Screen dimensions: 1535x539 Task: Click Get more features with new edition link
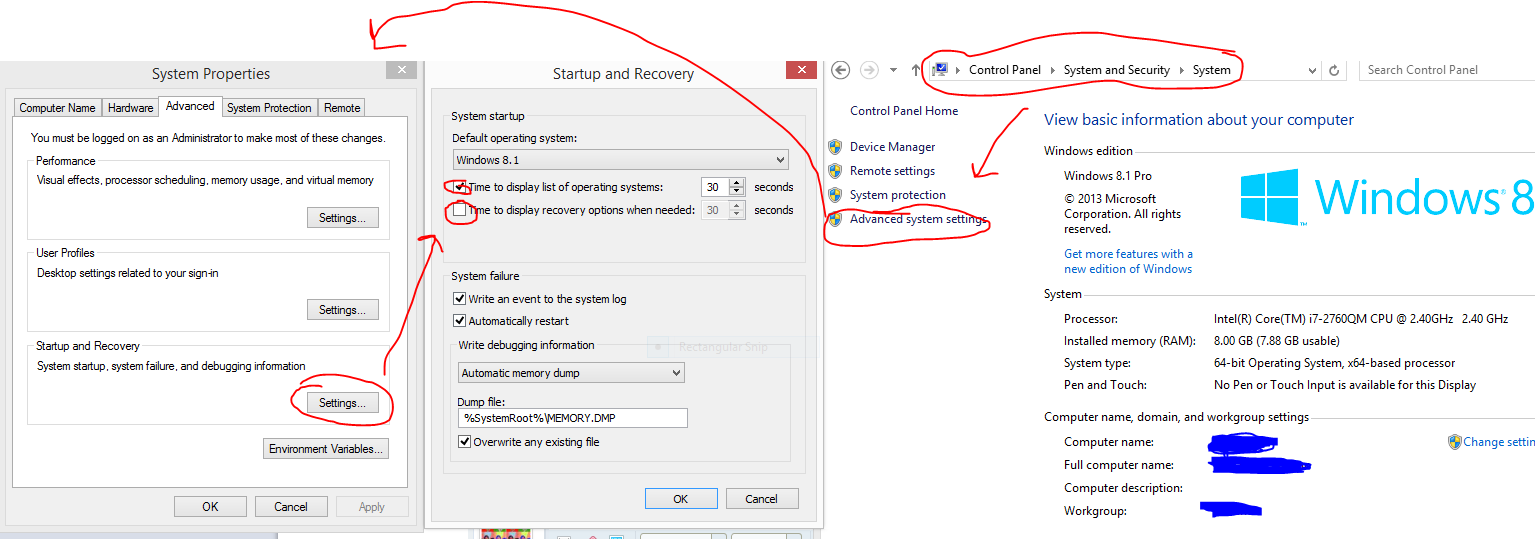[x=1128, y=261]
